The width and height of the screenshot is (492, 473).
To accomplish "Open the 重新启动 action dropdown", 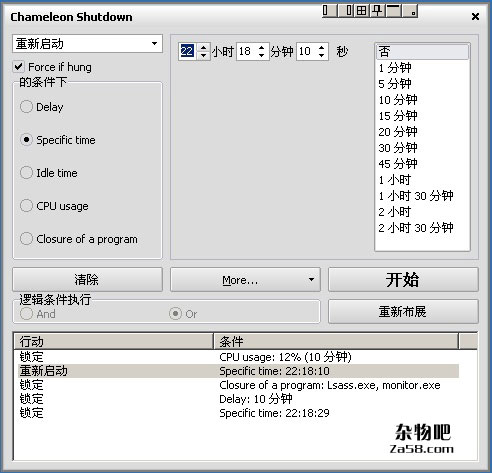I will (87, 44).
